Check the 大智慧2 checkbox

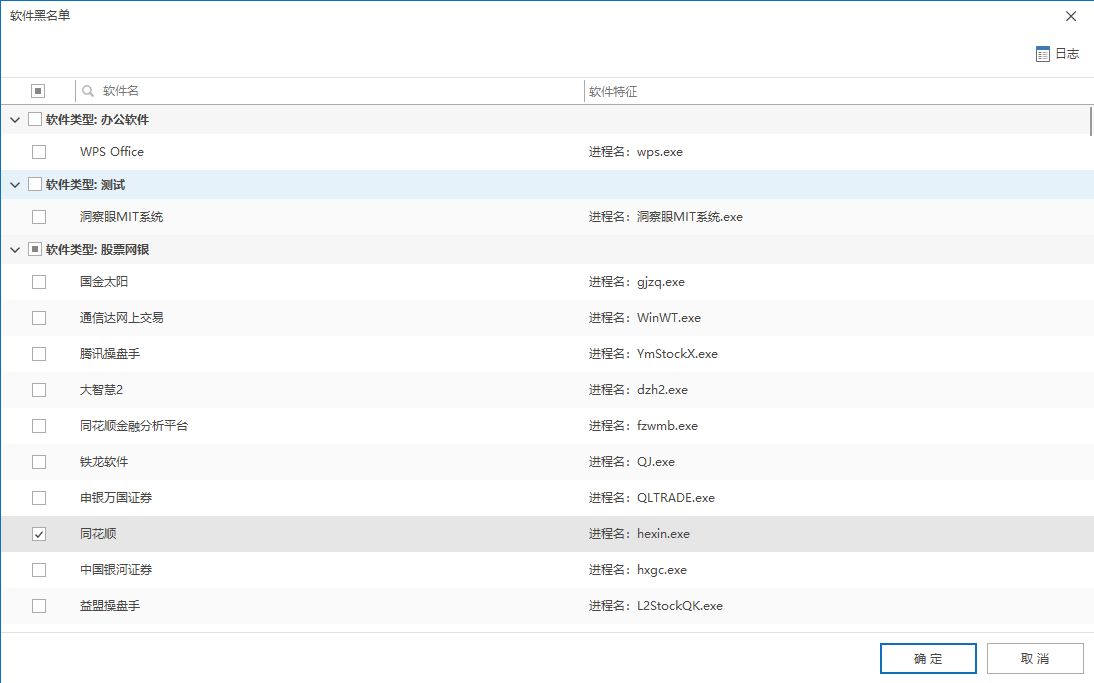click(x=39, y=389)
